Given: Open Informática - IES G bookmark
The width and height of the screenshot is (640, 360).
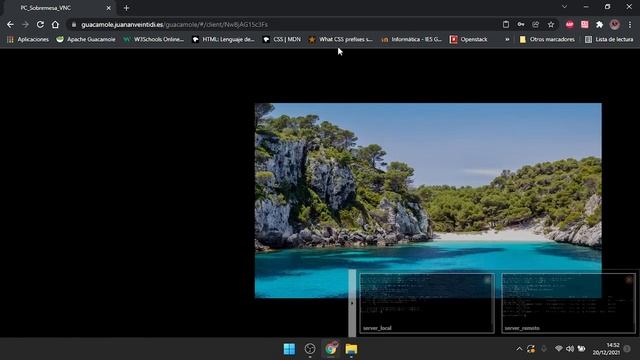Looking at the screenshot, I should pos(411,39).
